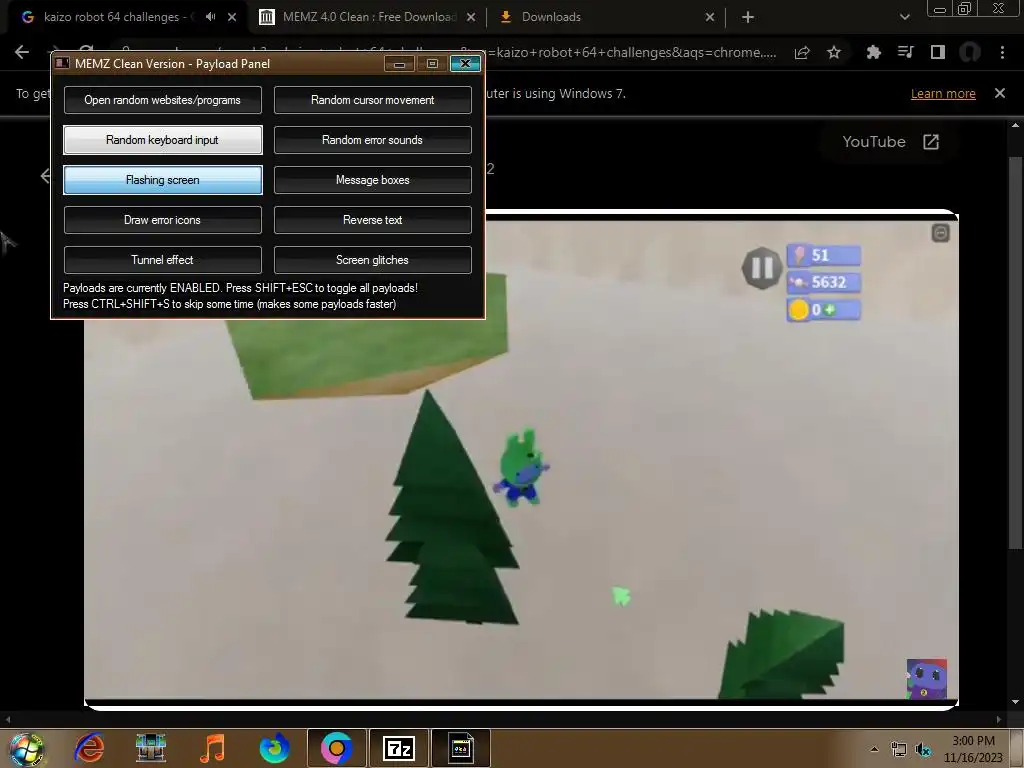Open the Chrome profile avatar
1024x768 pixels.
(x=970, y=52)
